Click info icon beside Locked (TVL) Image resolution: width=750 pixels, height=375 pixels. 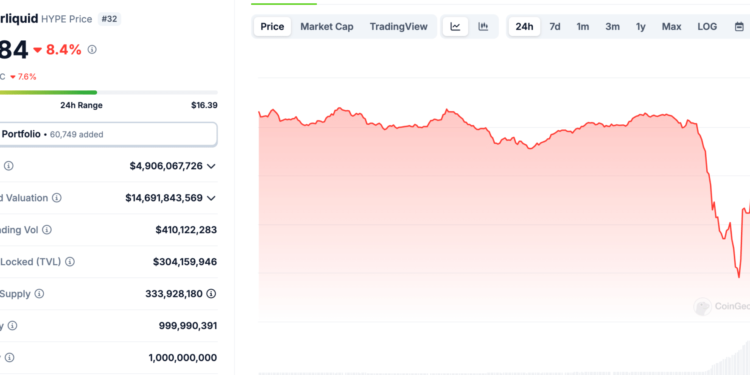pos(70,262)
